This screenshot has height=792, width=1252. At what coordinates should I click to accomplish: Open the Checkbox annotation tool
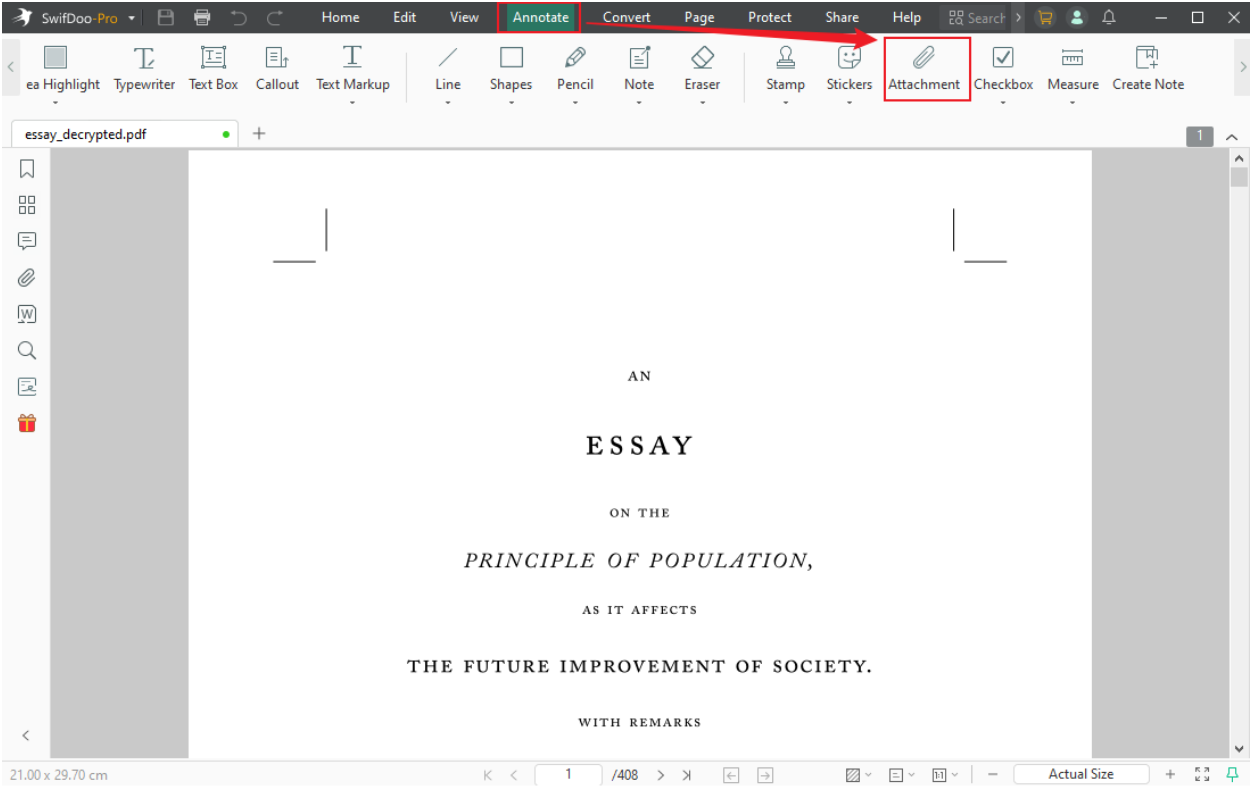click(1003, 70)
